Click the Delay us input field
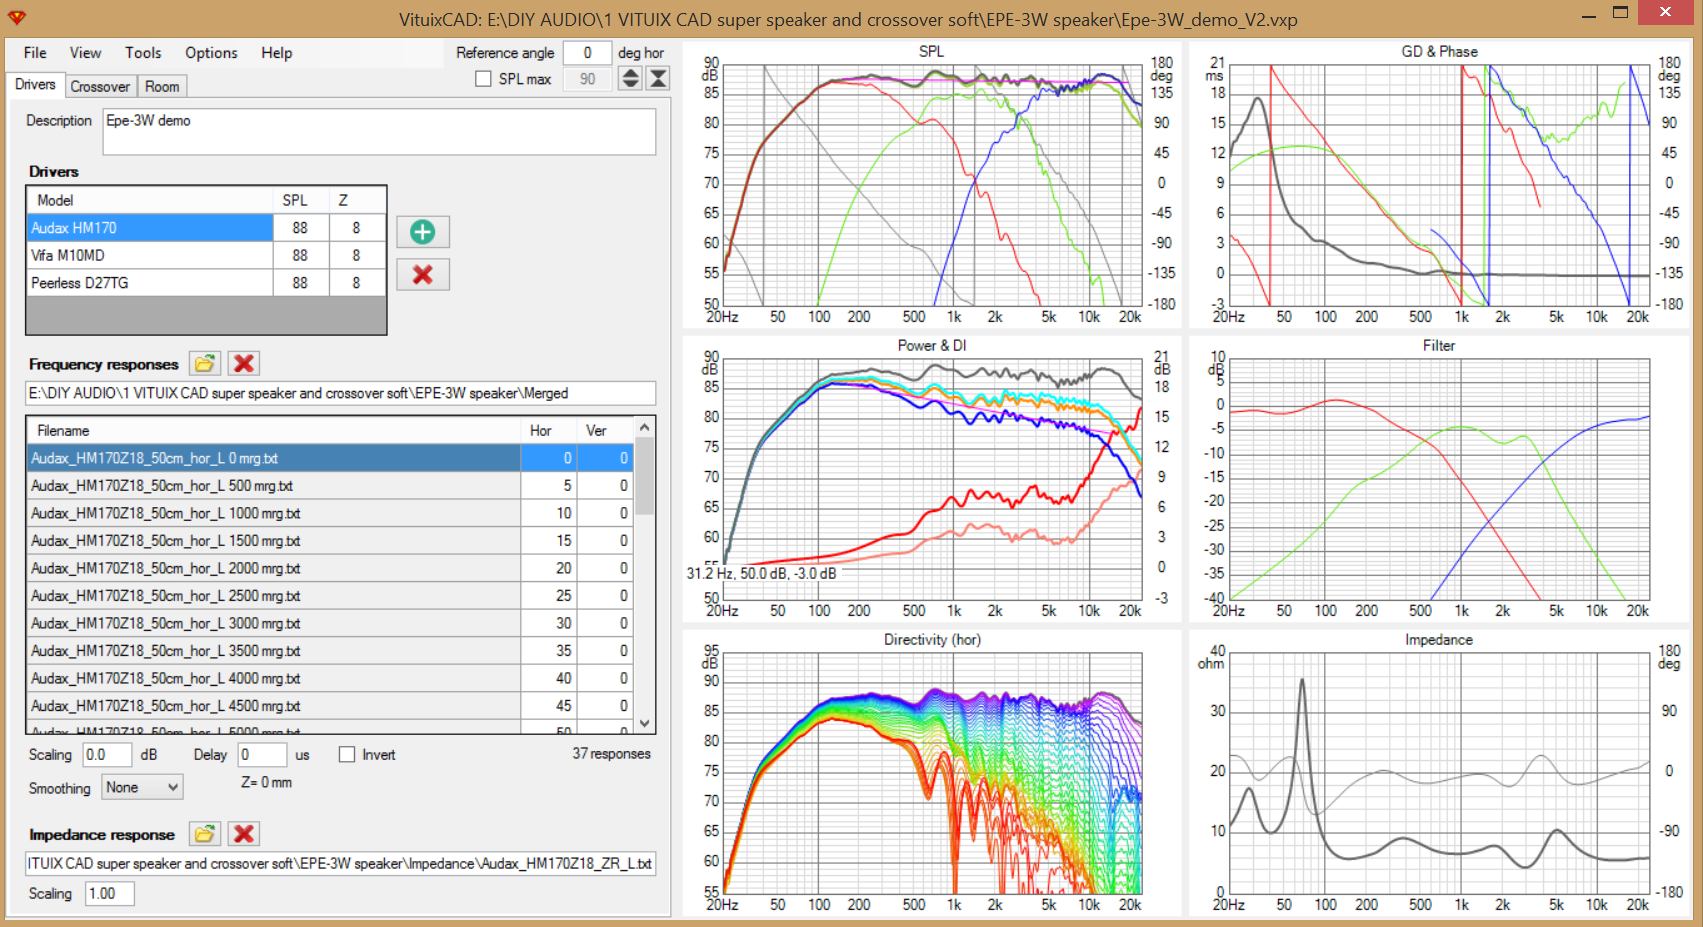The height and width of the screenshot is (927, 1703). pyautogui.click(x=263, y=755)
